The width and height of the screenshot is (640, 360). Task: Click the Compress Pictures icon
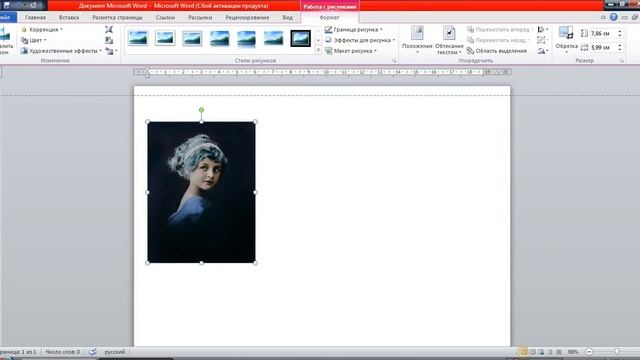coord(109,29)
